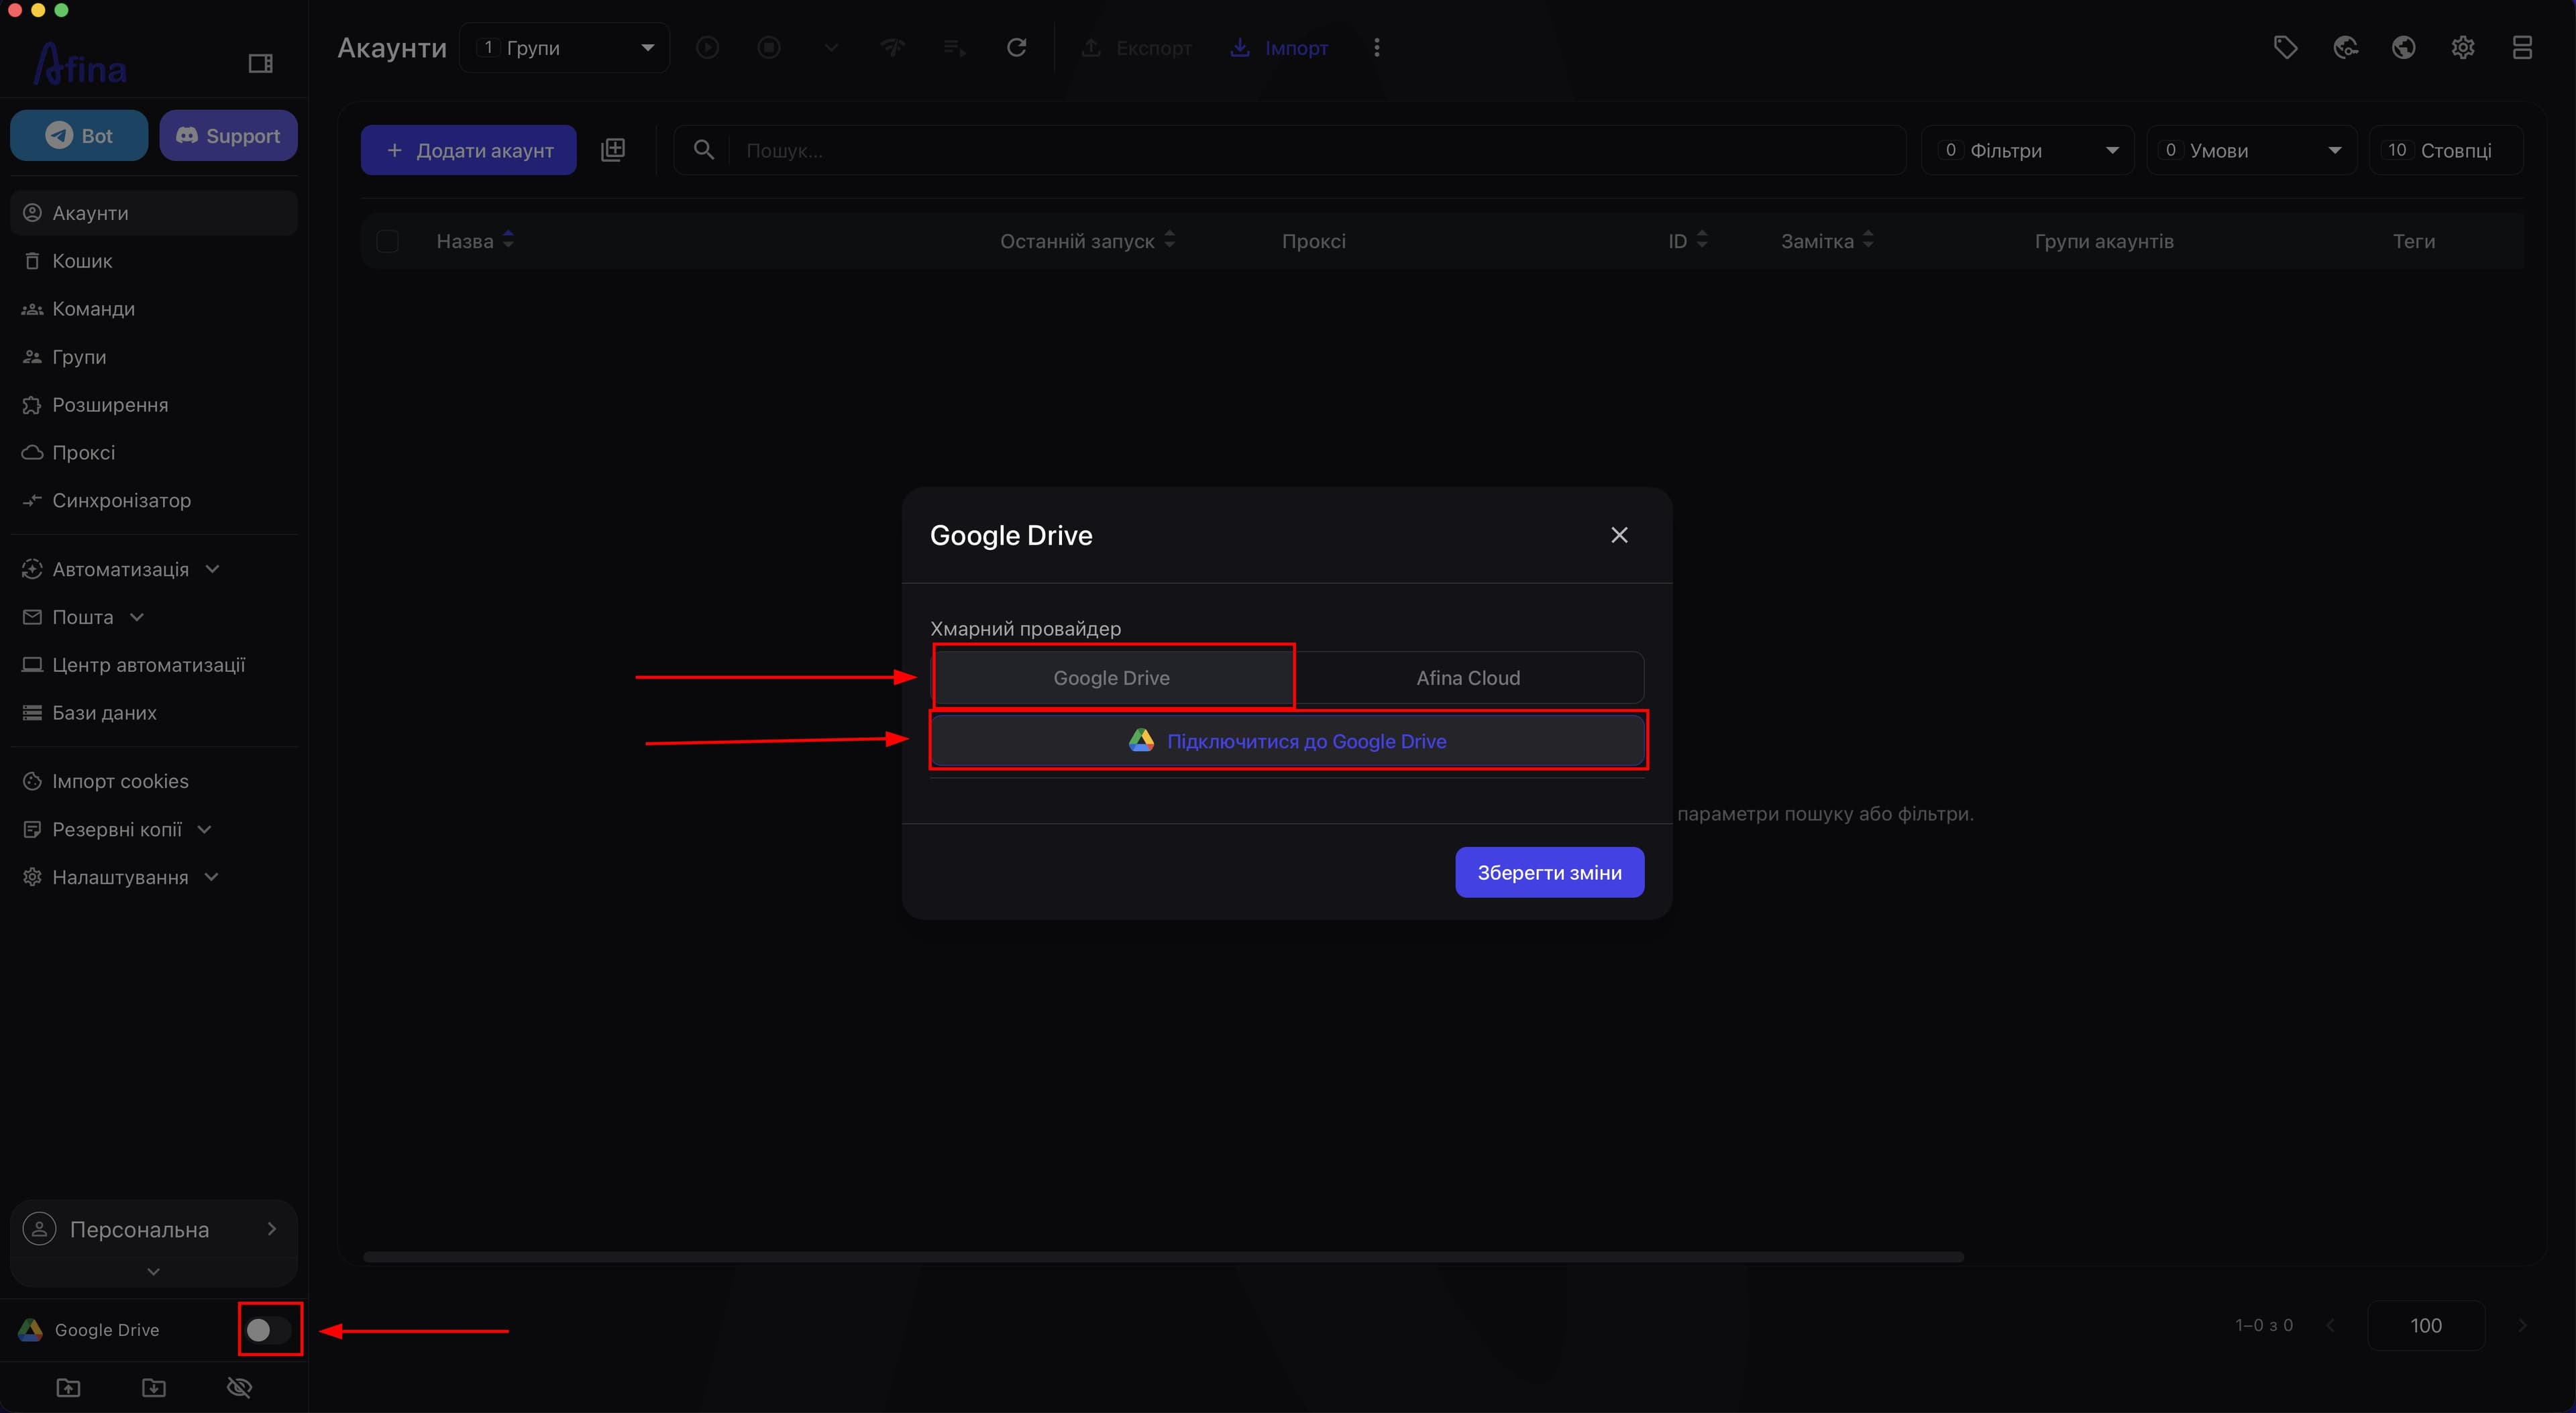Open the Фільтри dropdown
This screenshot has width=2576, height=1413.
[x=2027, y=150]
